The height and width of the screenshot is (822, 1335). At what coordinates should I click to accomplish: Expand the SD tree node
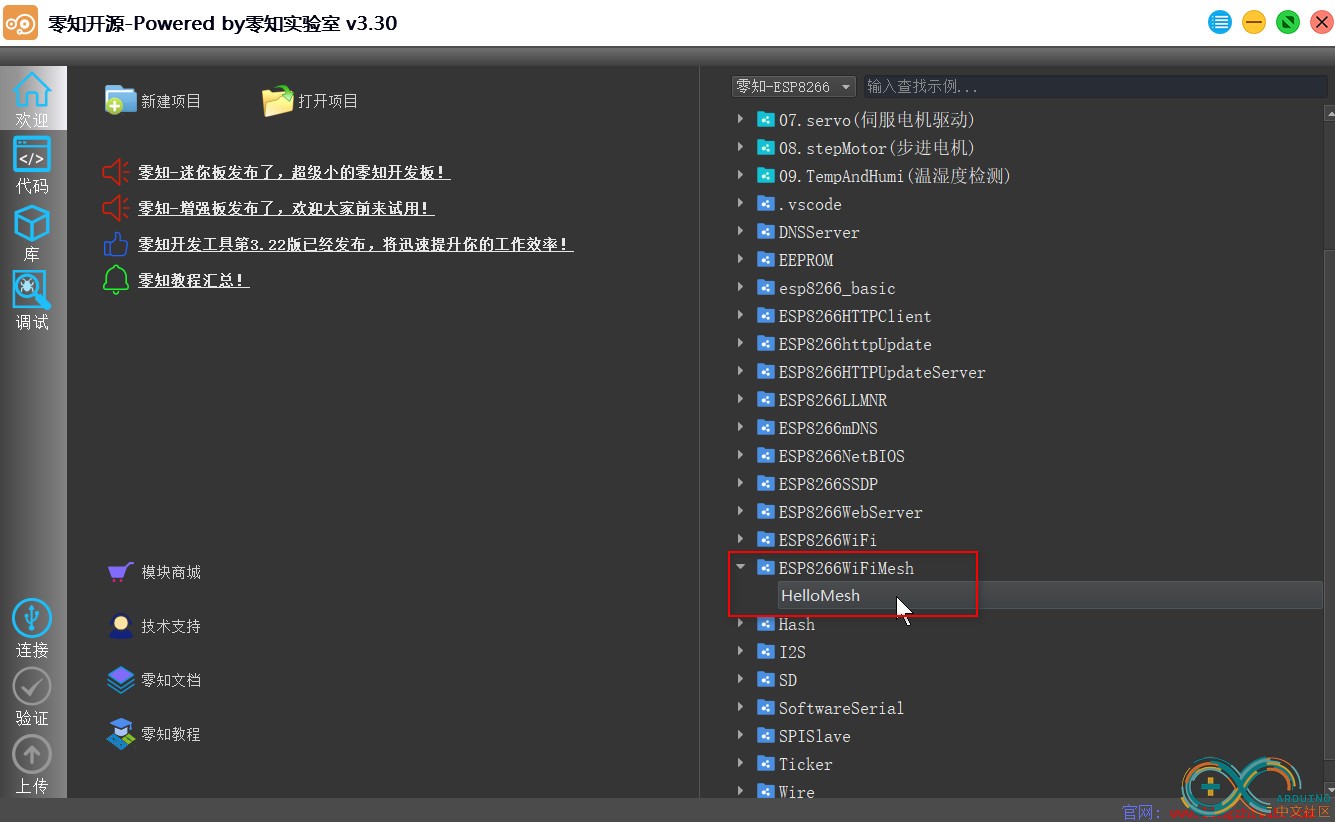[x=740, y=679]
